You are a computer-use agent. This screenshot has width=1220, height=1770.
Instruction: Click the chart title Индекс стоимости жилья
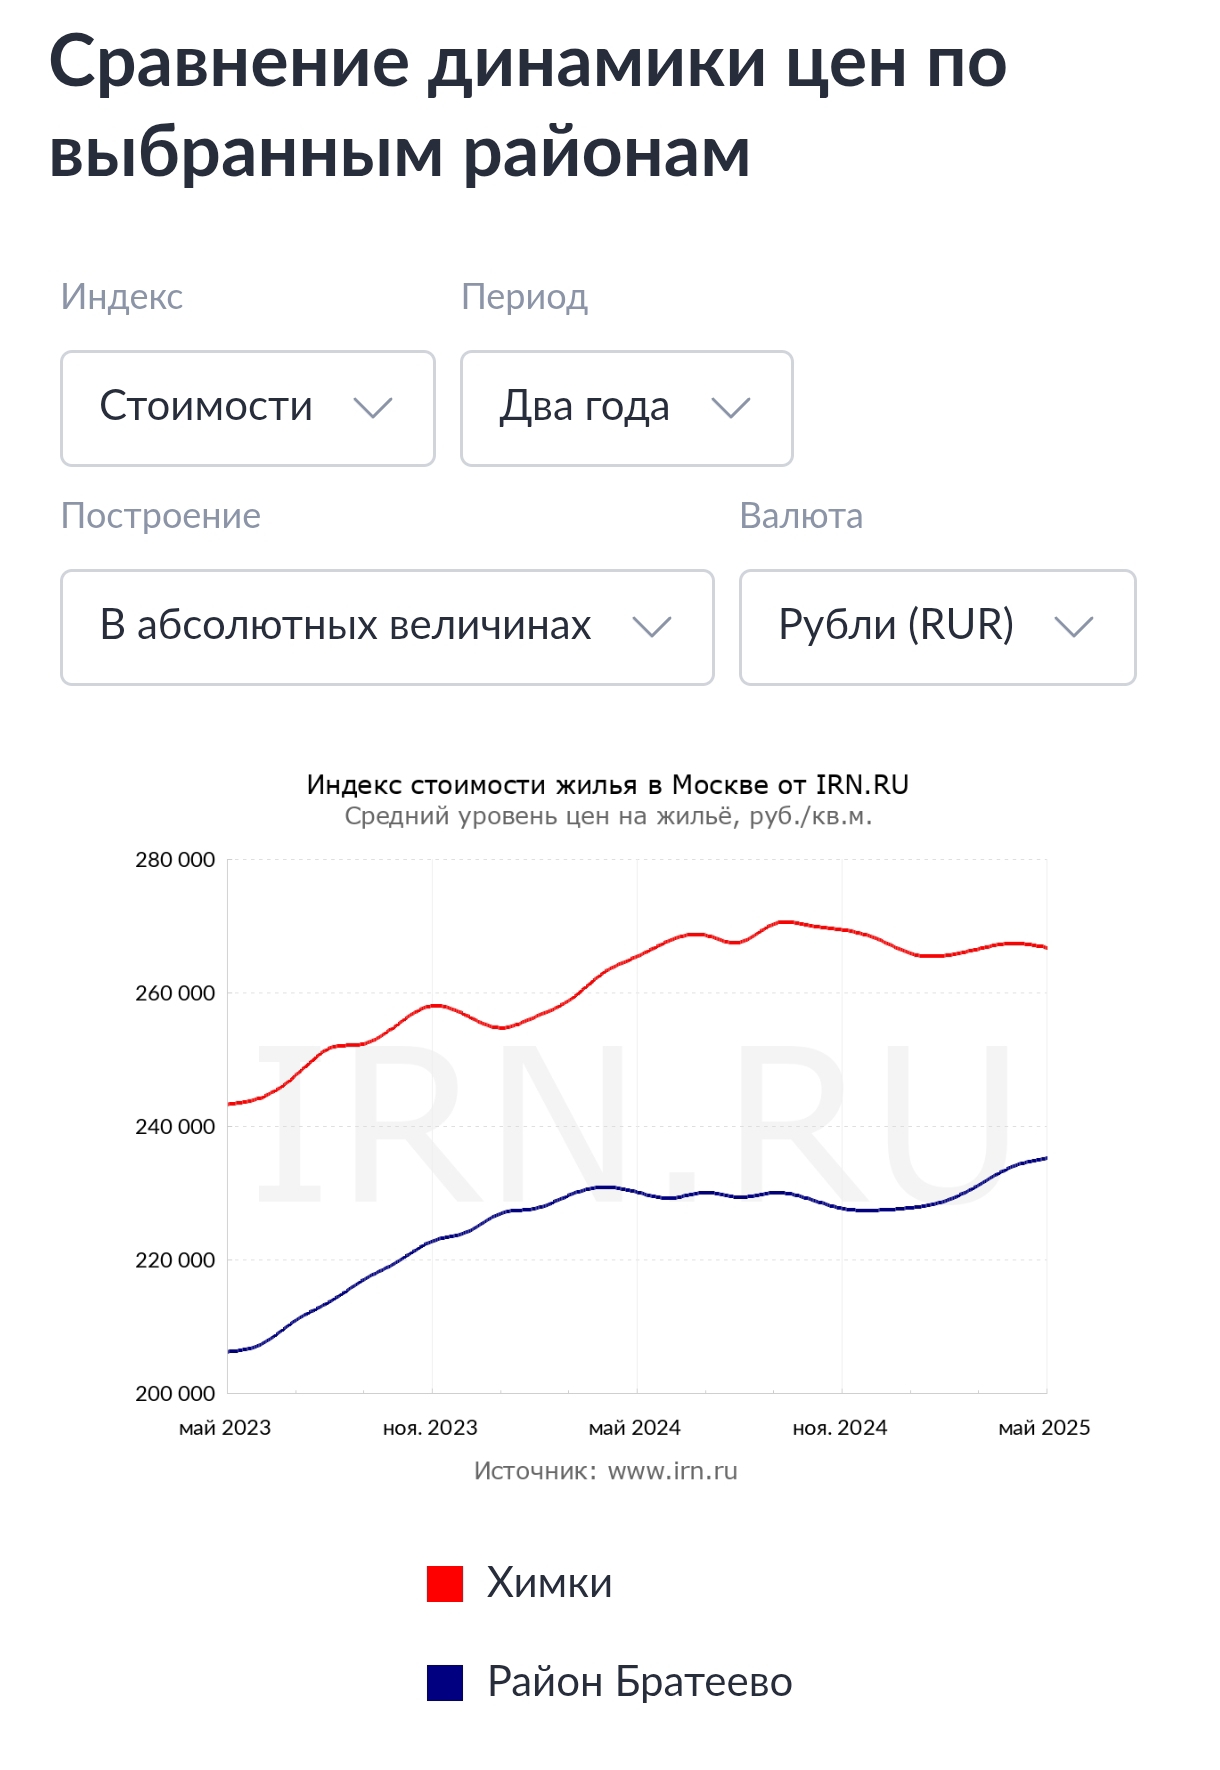click(607, 785)
